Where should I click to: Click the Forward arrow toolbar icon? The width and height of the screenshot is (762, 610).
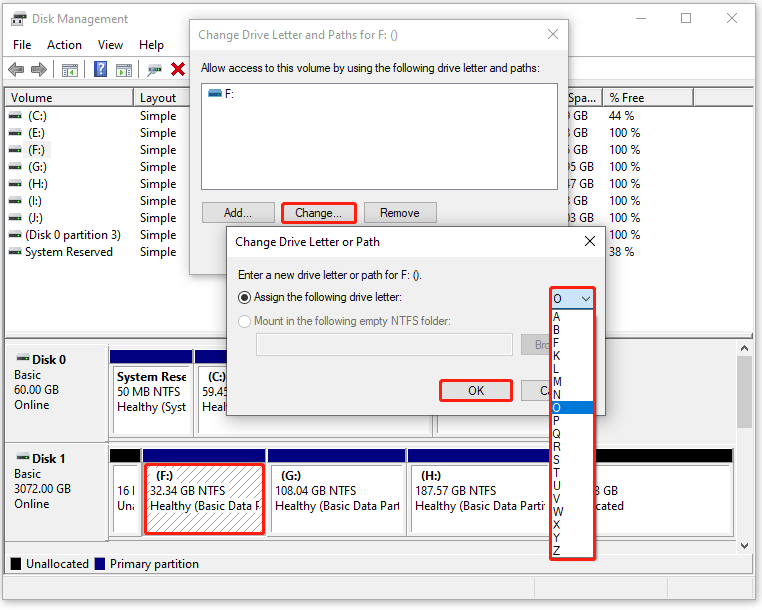(x=39, y=70)
